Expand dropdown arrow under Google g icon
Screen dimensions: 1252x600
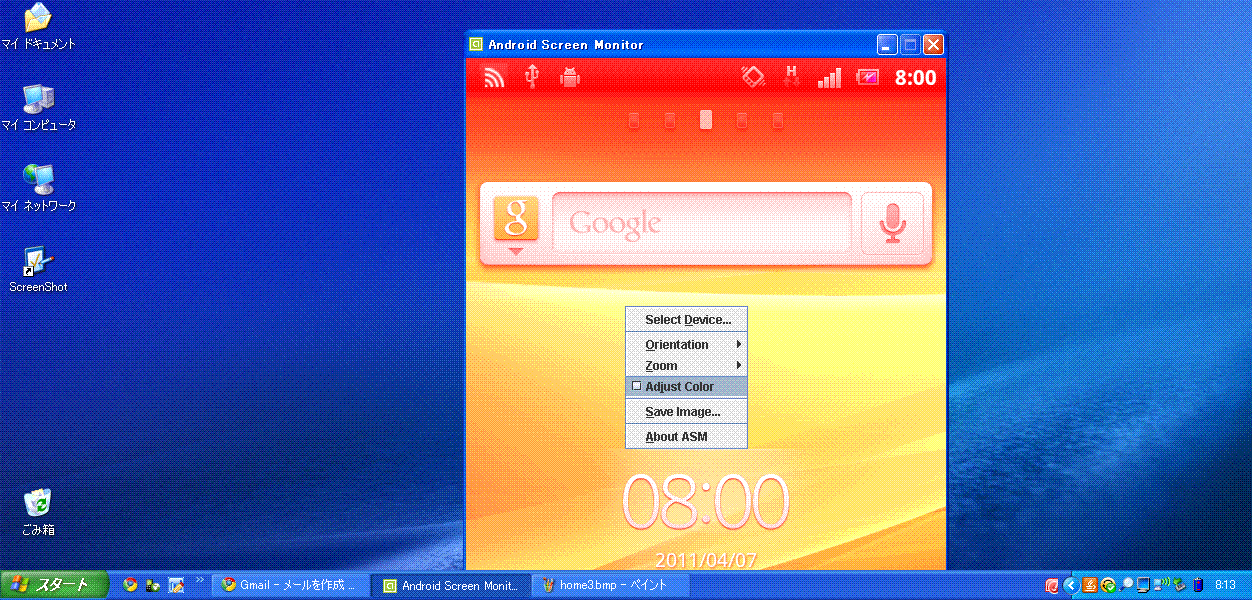(516, 251)
